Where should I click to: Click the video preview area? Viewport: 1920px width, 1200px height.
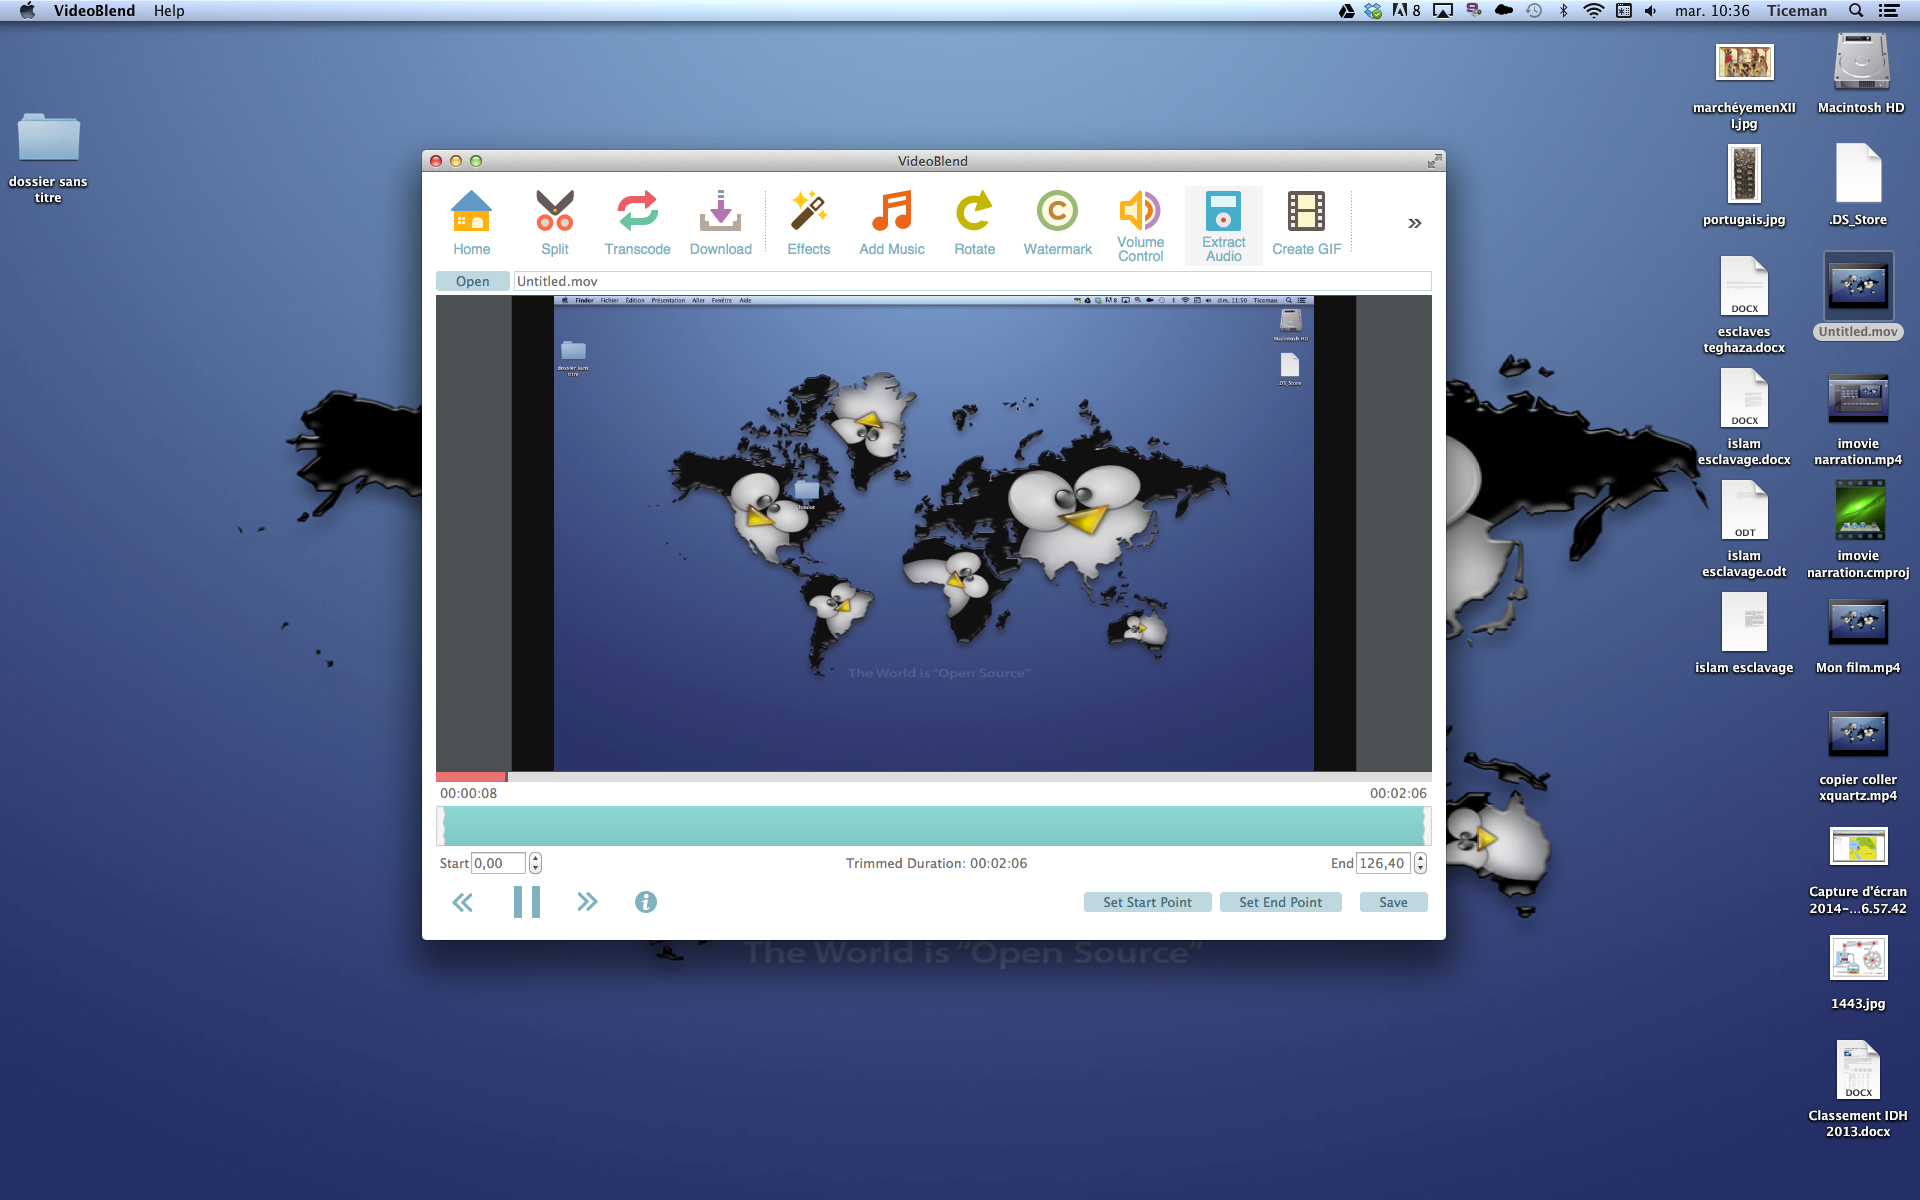tap(934, 533)
